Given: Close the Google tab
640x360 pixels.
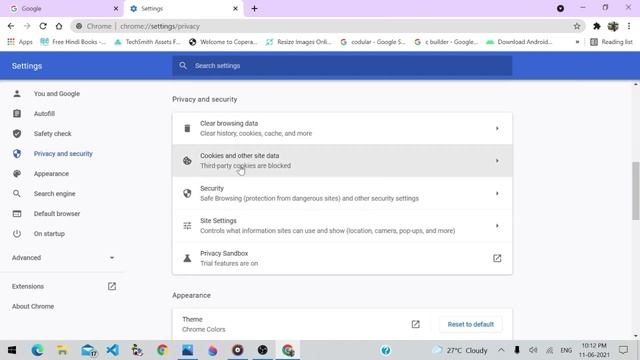Looking at the screenshot, I should [x=116, y=9].
